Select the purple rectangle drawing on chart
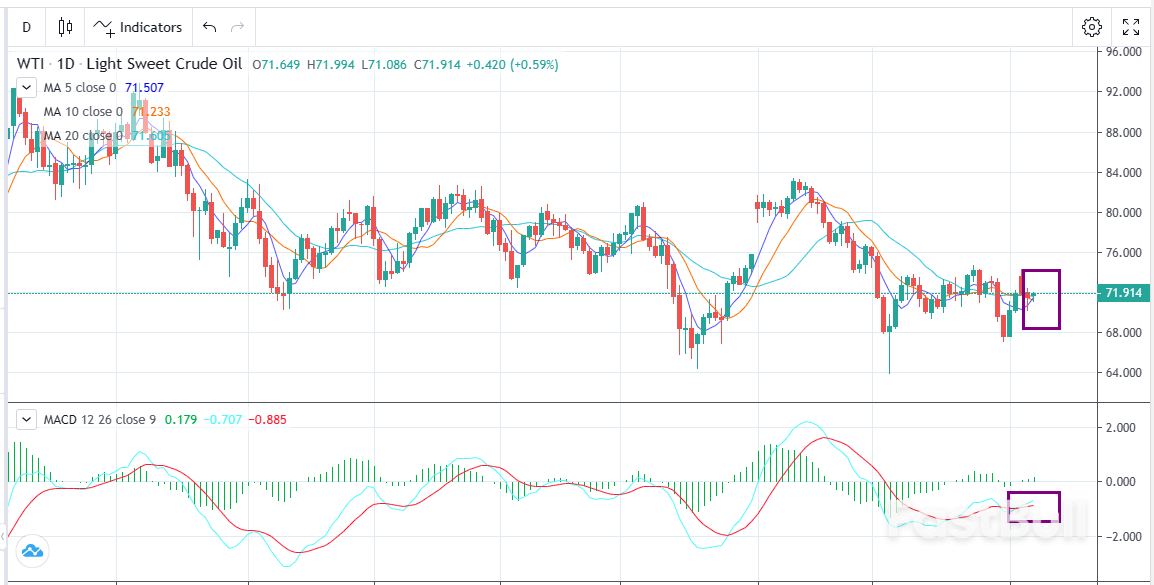 (1041, 300)
